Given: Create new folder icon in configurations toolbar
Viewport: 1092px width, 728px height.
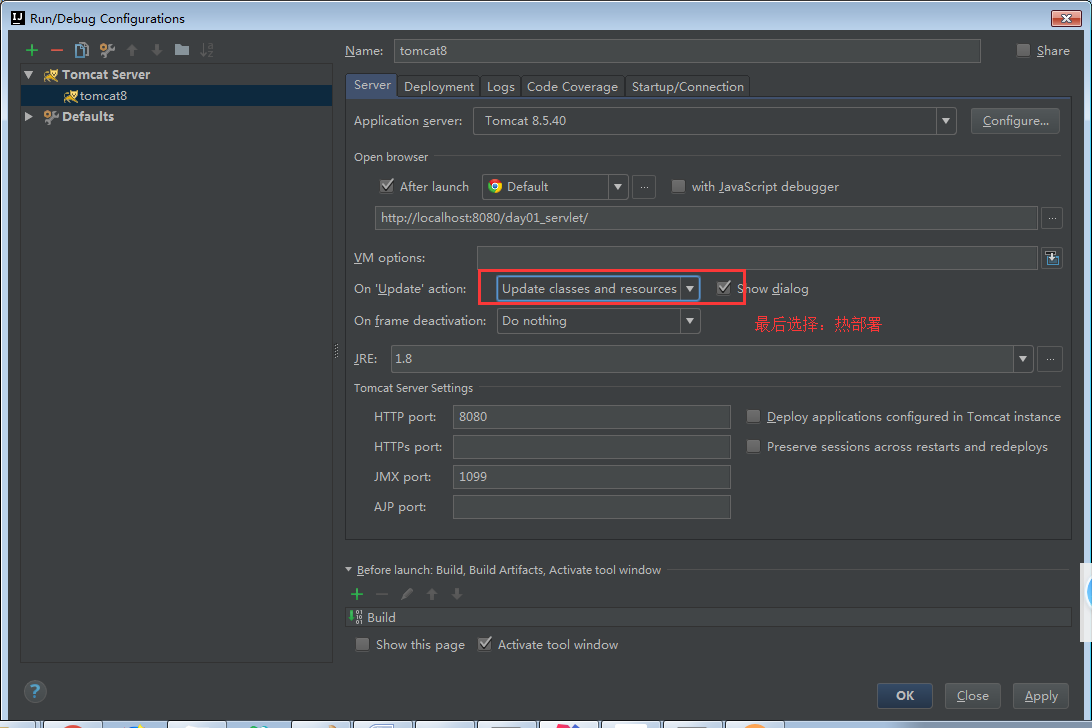Looking at the screenshot, I should coord(182,50).
